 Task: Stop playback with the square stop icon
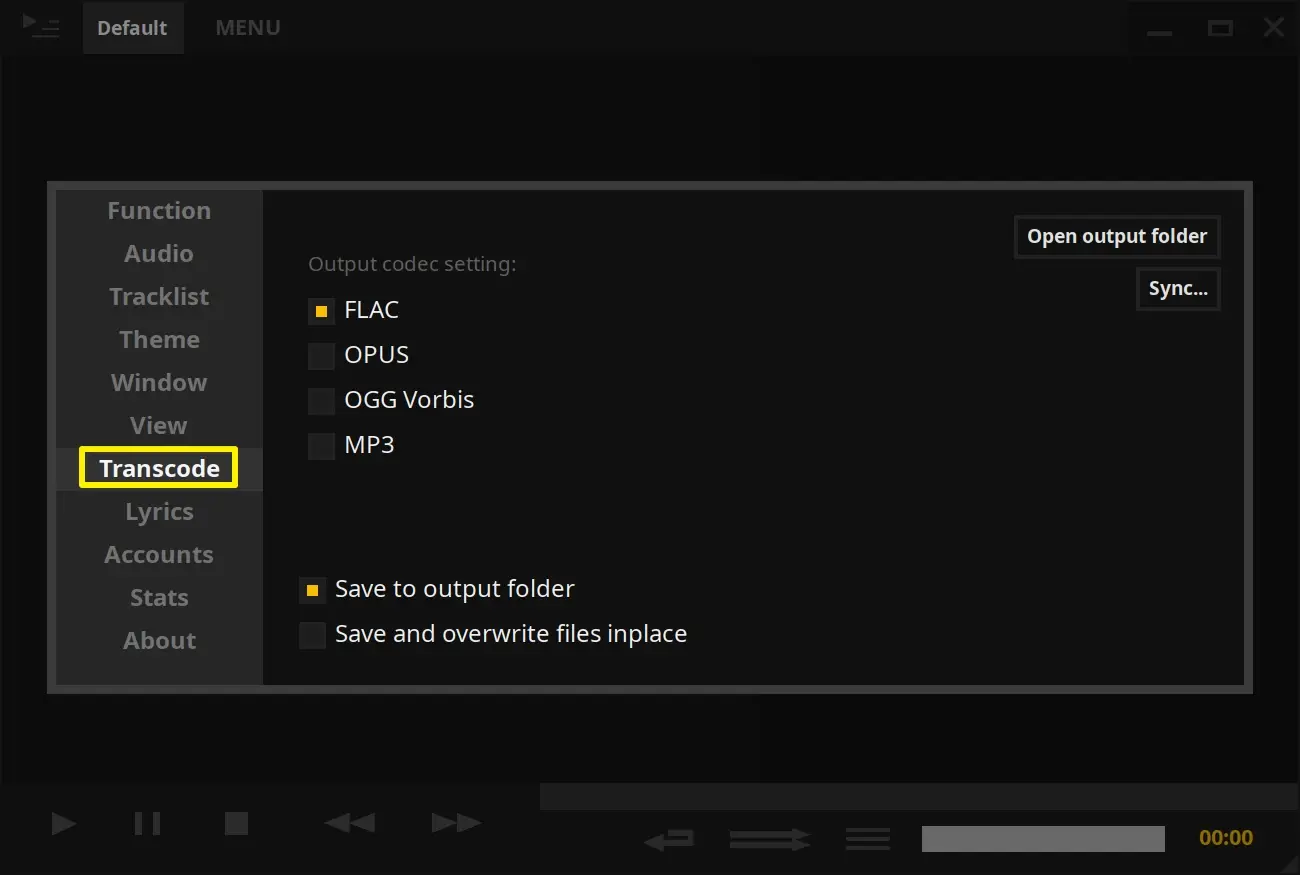pos(236,824)
